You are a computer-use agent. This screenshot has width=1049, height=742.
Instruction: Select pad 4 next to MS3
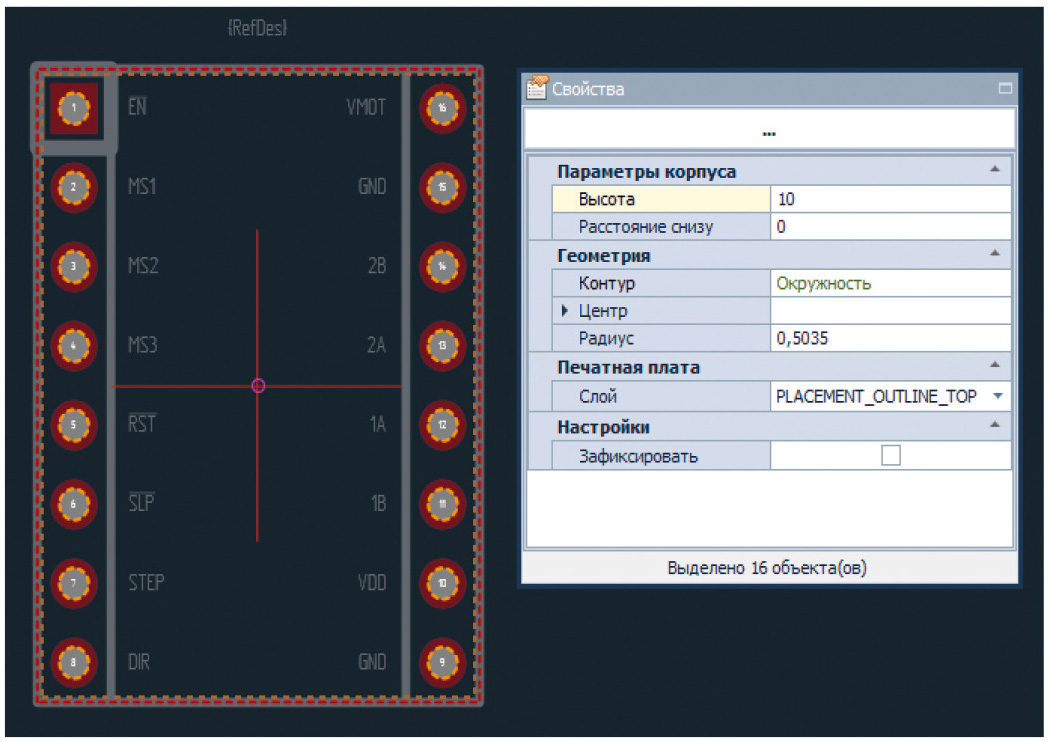pyautogui.click(x=74, y=346)
